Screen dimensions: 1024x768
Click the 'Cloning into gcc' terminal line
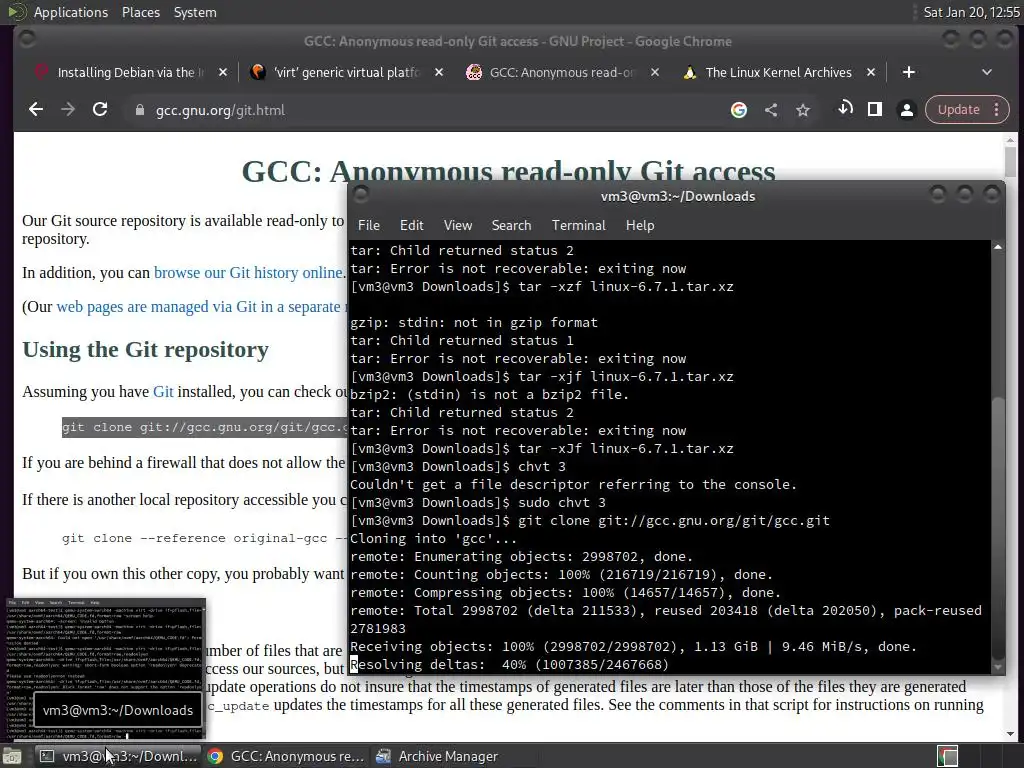click(x=434, y=539)
